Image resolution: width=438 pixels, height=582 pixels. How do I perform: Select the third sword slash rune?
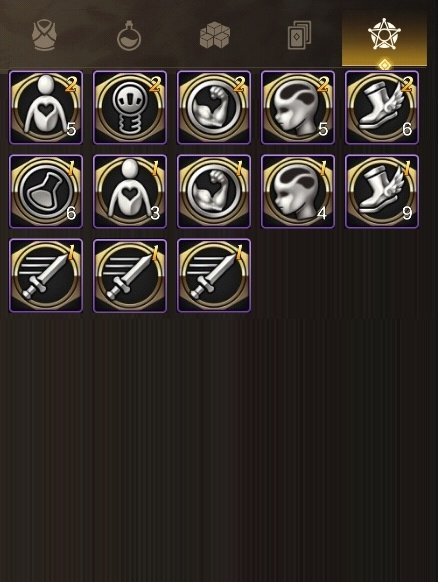tap(214, 275)
